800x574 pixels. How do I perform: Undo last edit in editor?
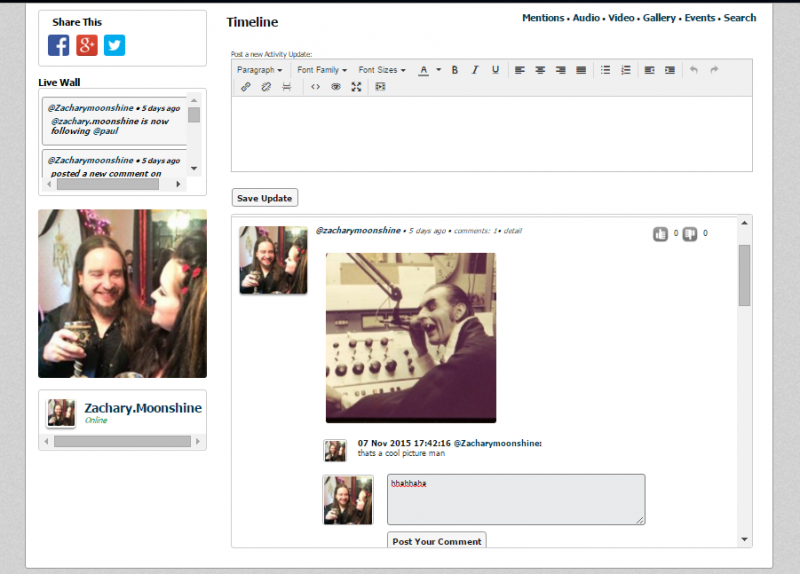coord(694,70)
